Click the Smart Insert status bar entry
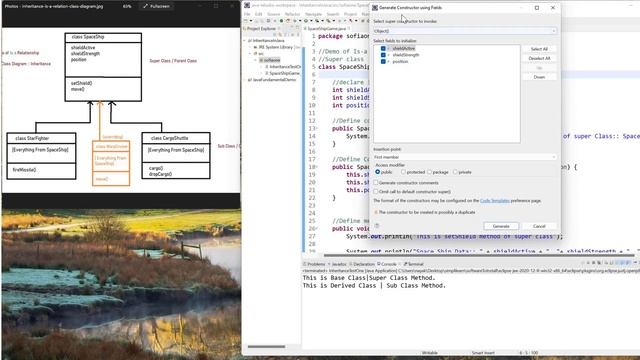 (483, 353)
